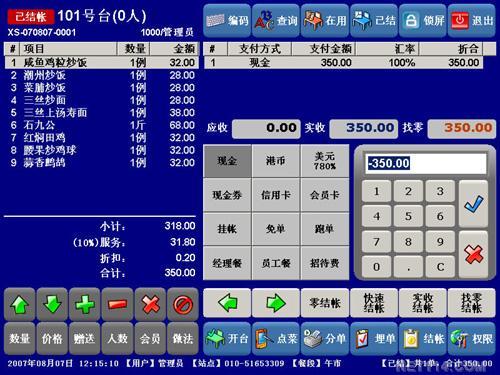Tap keypad decimal point key

[x=408, y=267]
